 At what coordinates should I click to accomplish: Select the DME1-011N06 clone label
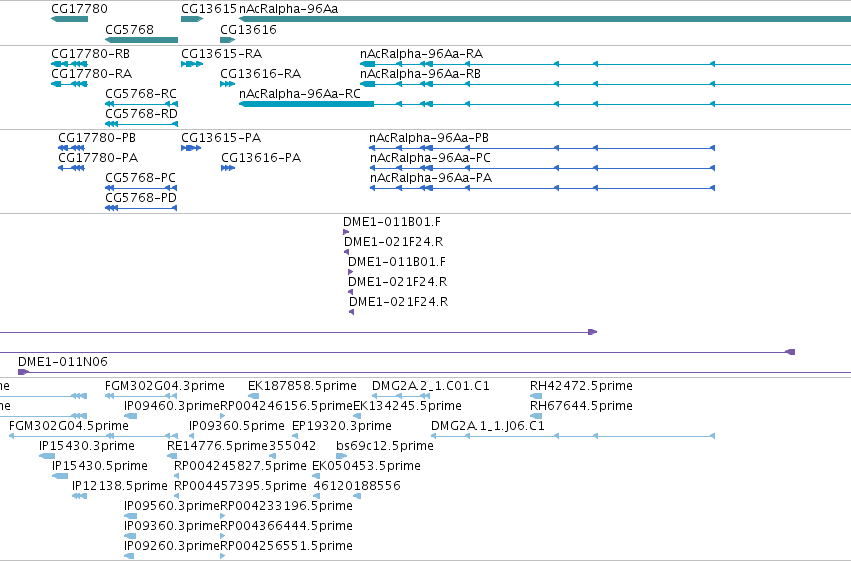62,362
